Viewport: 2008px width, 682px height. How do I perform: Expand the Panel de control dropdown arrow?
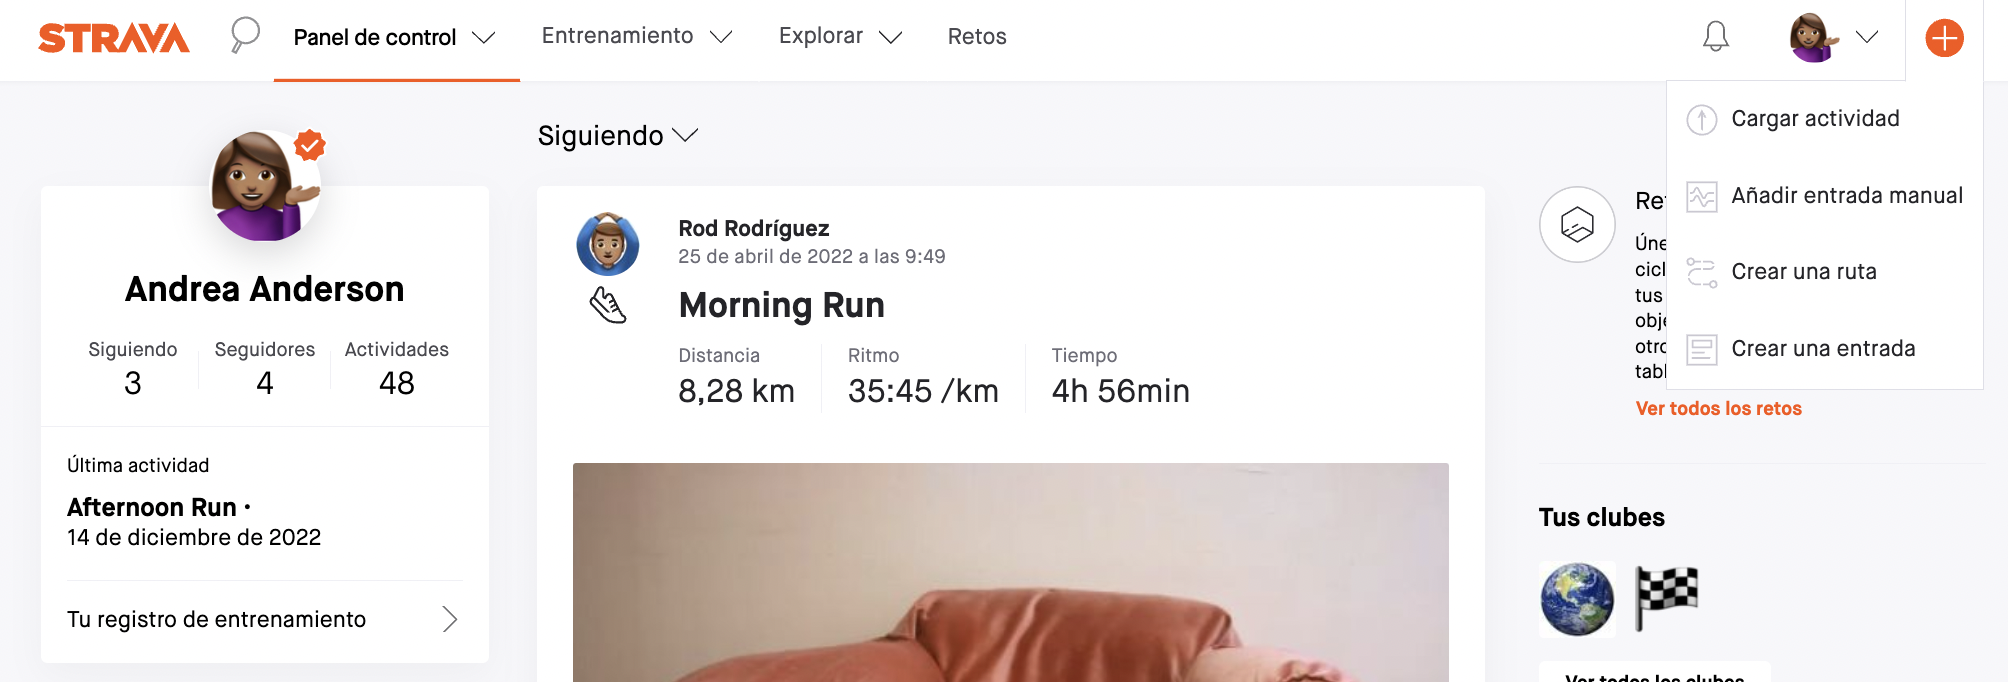click(484, 38)
